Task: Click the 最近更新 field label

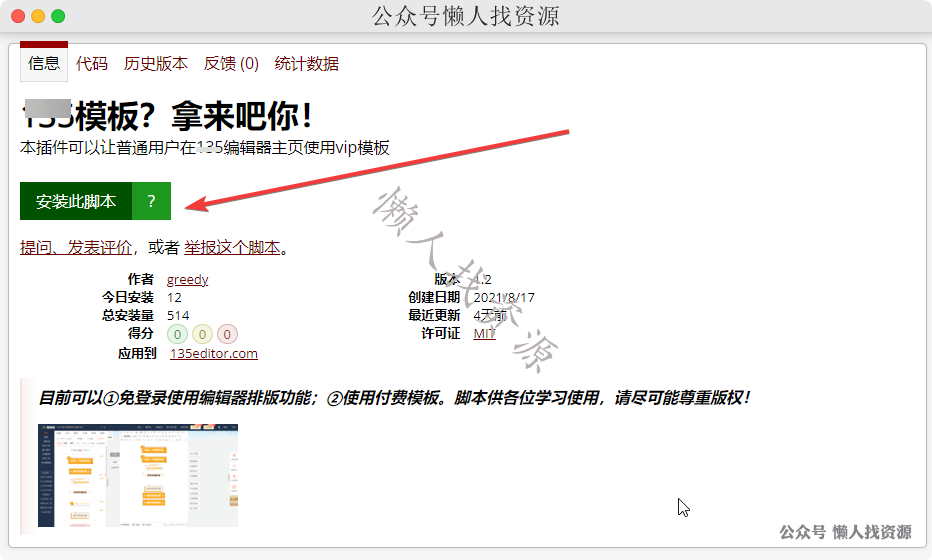Action: click(x=434, y=316)
